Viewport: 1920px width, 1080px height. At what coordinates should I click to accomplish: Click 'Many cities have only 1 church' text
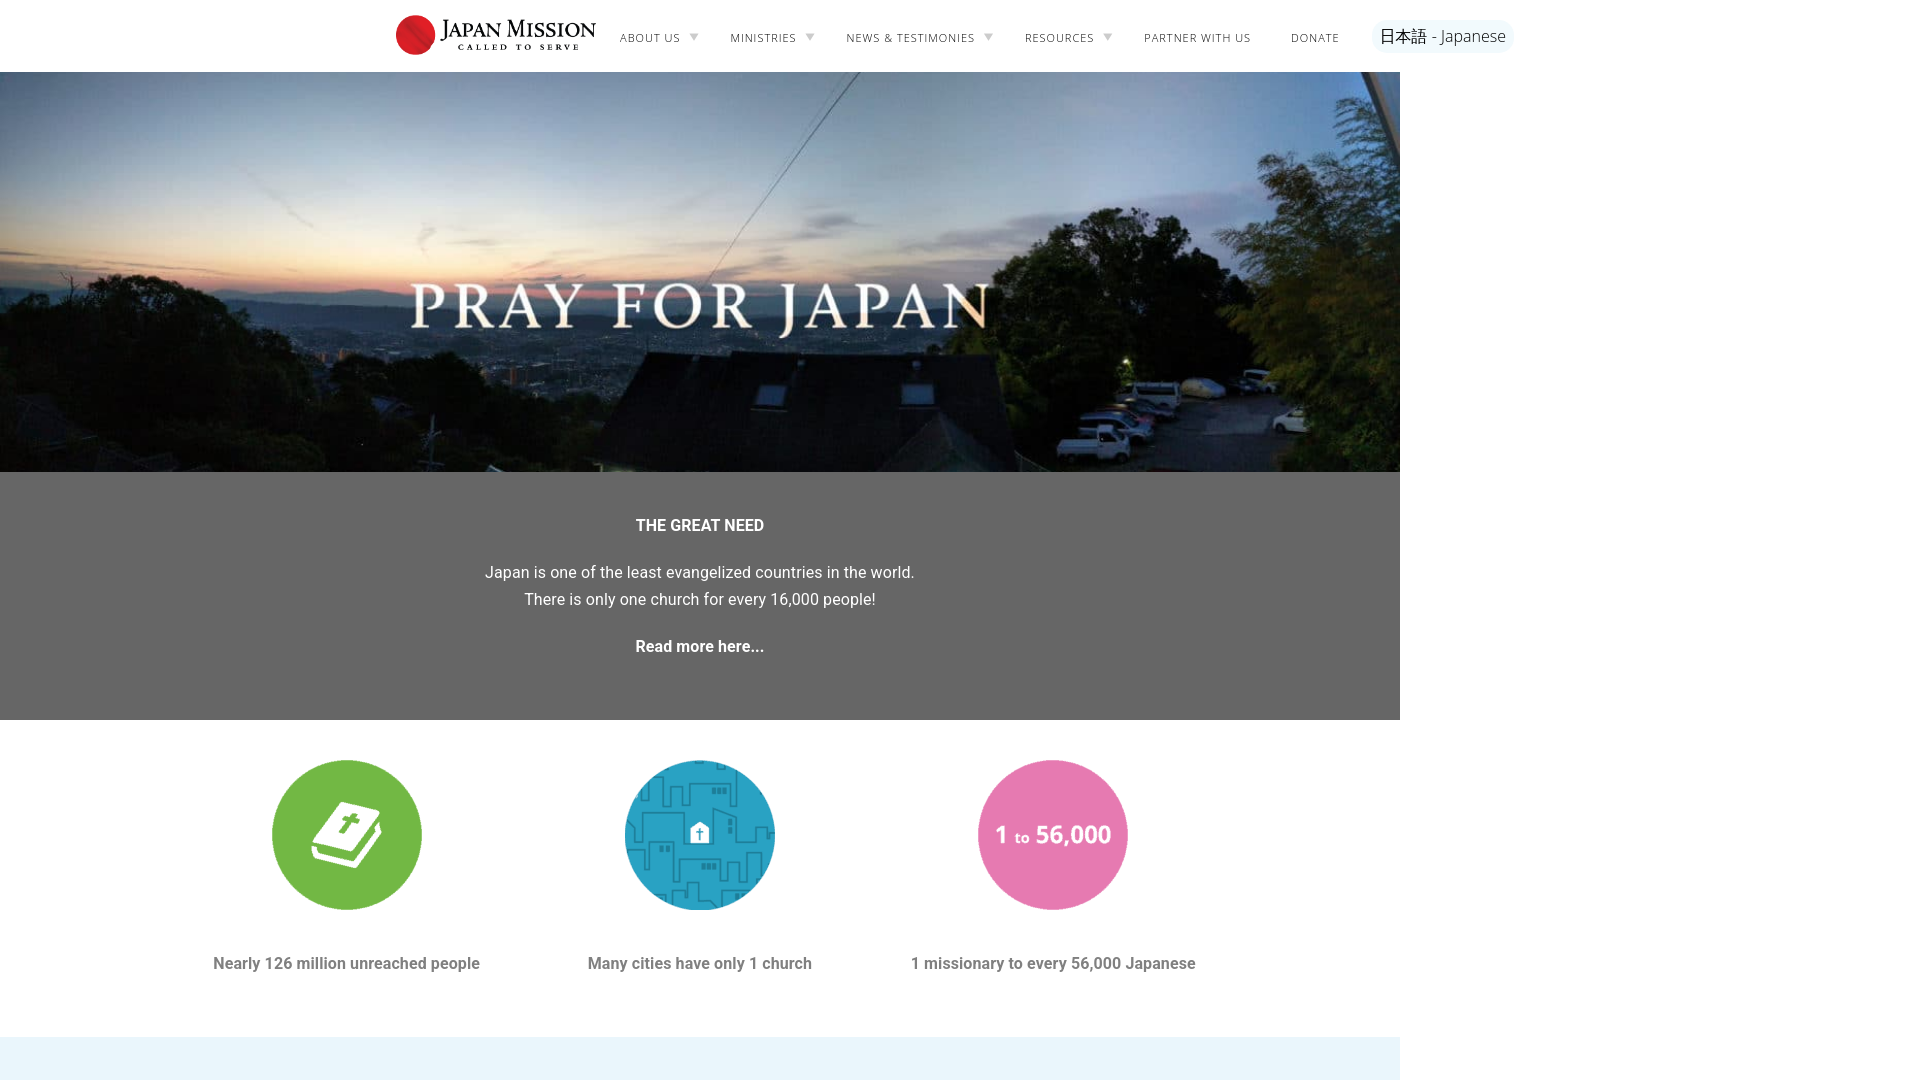click(x=700, y=964)
